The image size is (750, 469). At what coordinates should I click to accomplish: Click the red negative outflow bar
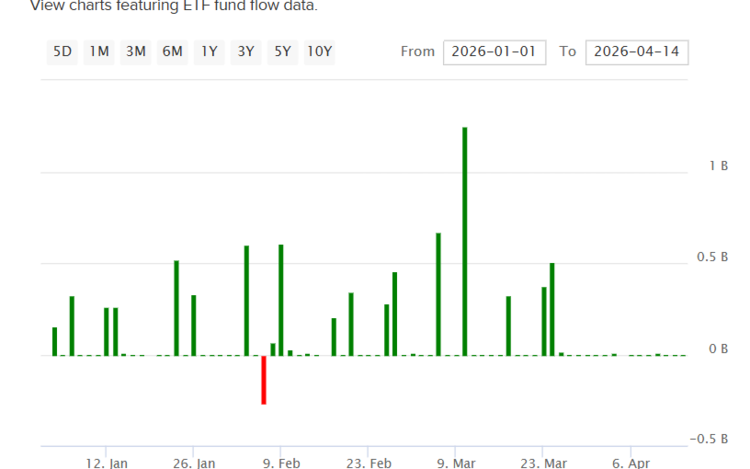tap(264, 380)
